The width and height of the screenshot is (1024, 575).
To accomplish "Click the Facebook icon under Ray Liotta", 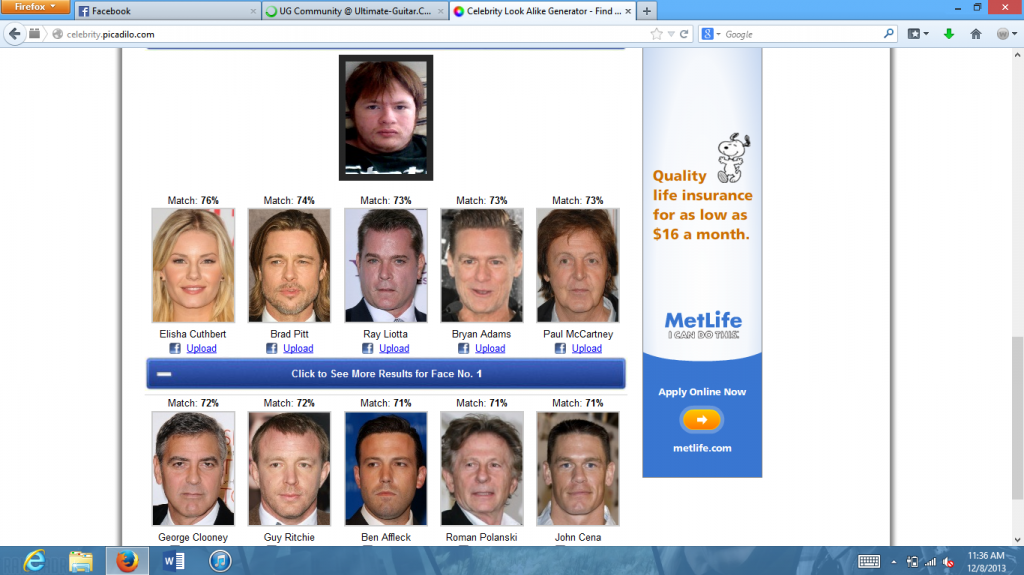I will [368, 348].
